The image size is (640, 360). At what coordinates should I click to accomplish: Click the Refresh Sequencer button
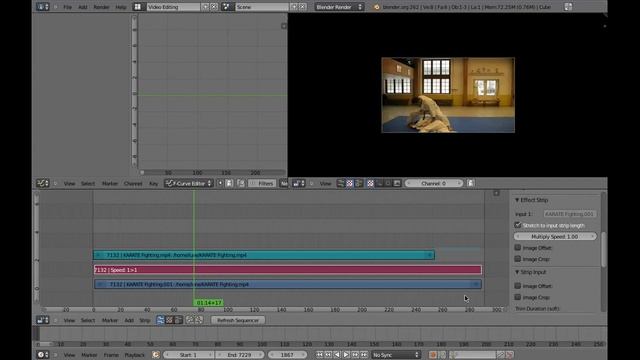coord(238,320)
